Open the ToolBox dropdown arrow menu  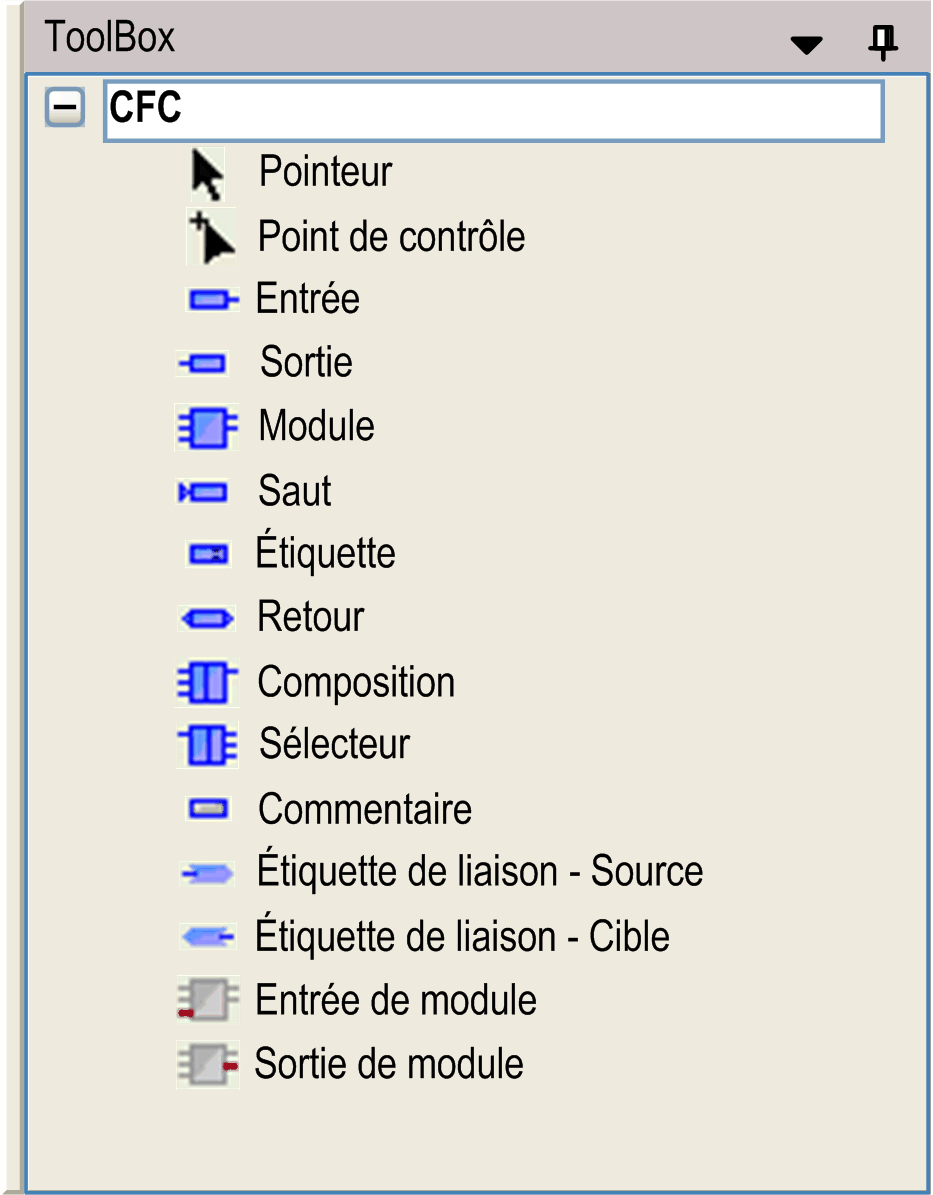[806, 45]
